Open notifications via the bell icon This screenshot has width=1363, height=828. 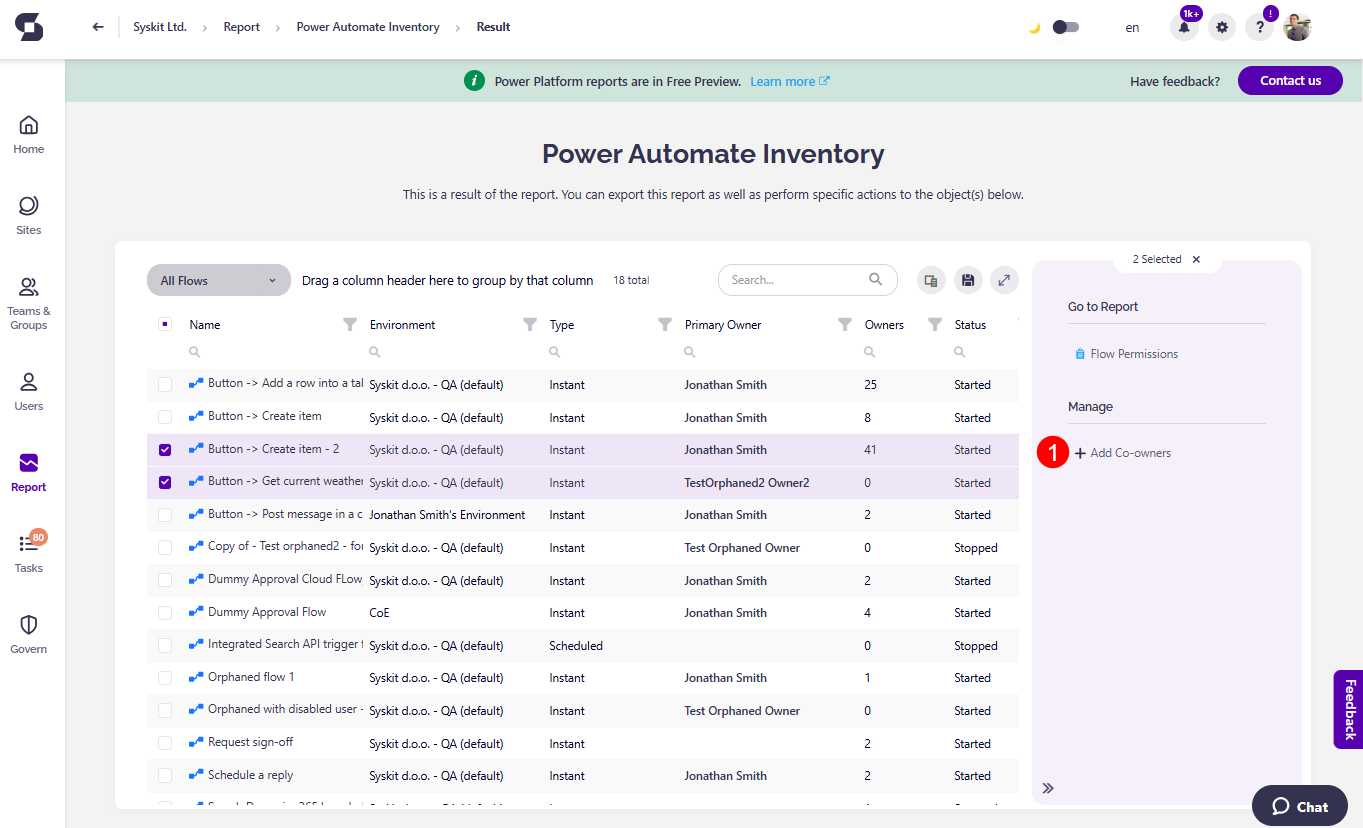click(1184, 27)
